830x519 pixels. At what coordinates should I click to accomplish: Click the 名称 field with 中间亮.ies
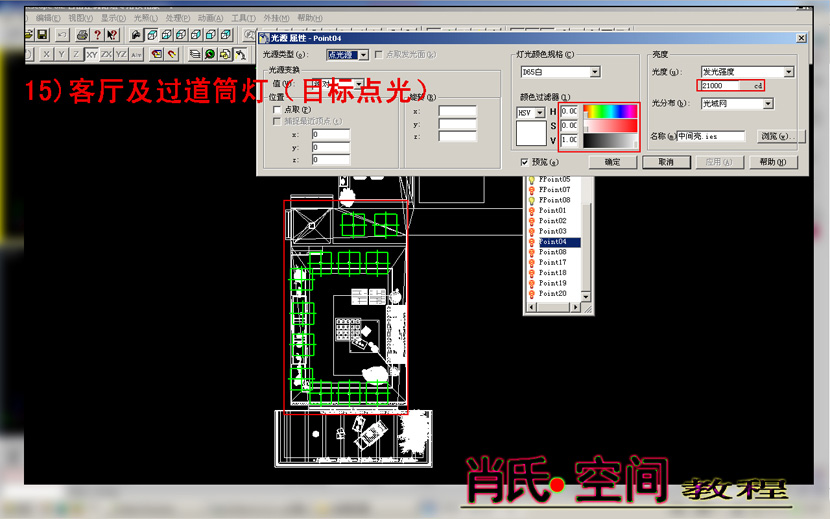point(710,136)
